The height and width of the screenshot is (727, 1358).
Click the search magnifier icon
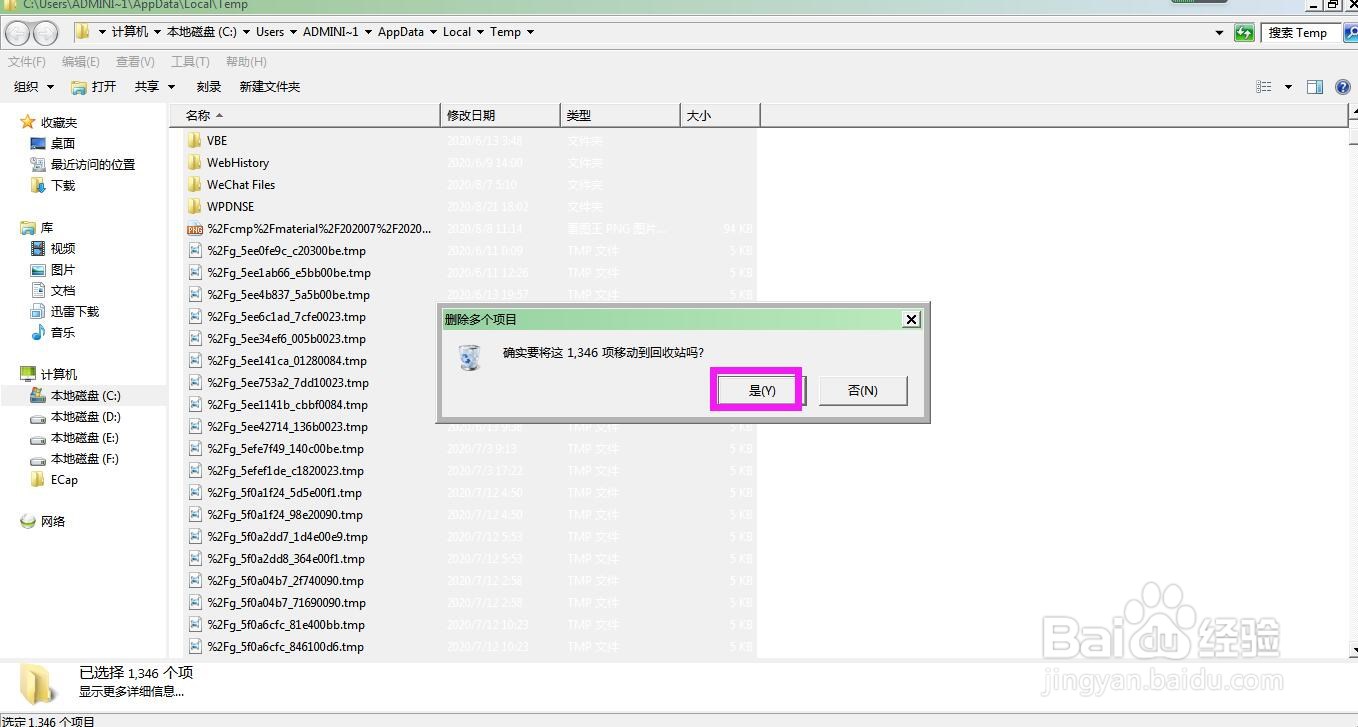click(x=1350, y=33)
